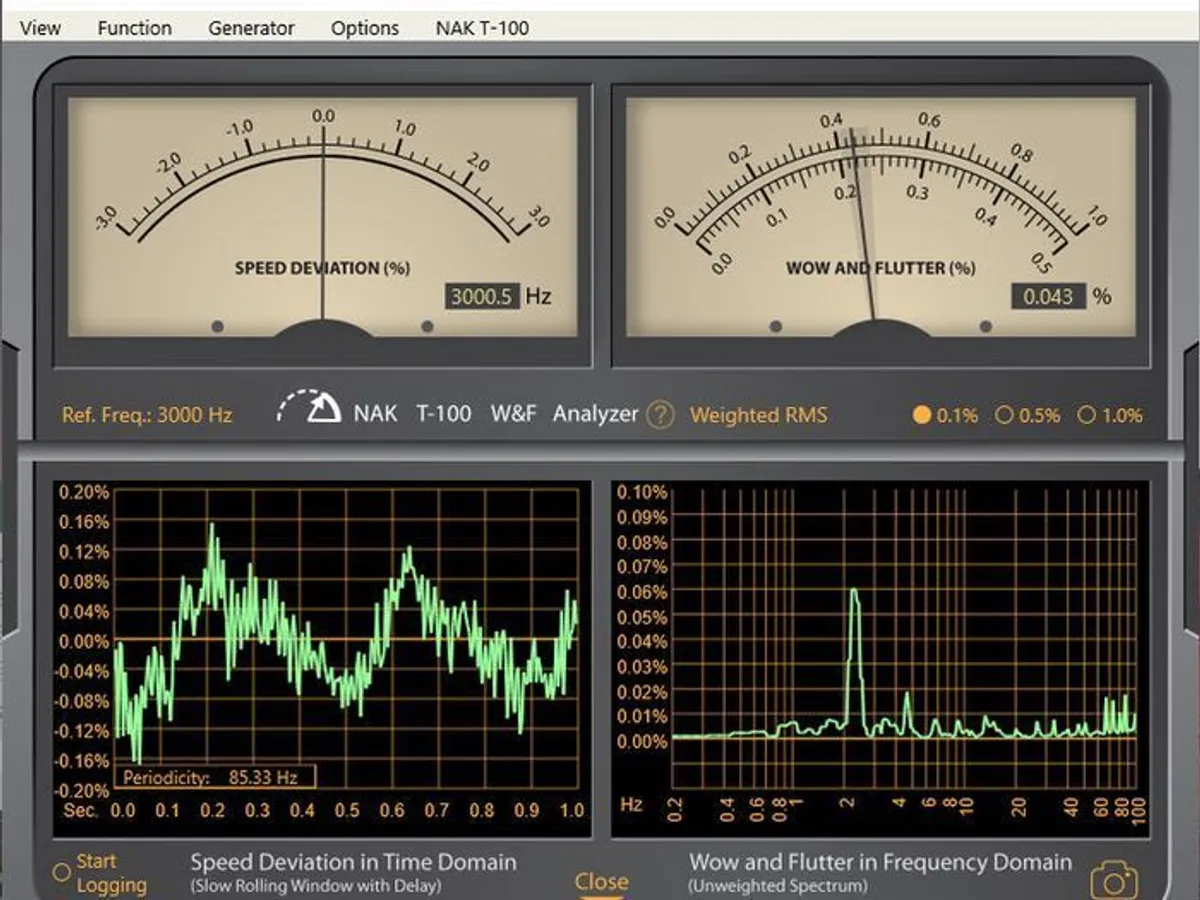This screenshot has height=900, width=1200.
Task: Click the Ref. Freq. 3000 Hz label
Action: (x=146, y=415)
